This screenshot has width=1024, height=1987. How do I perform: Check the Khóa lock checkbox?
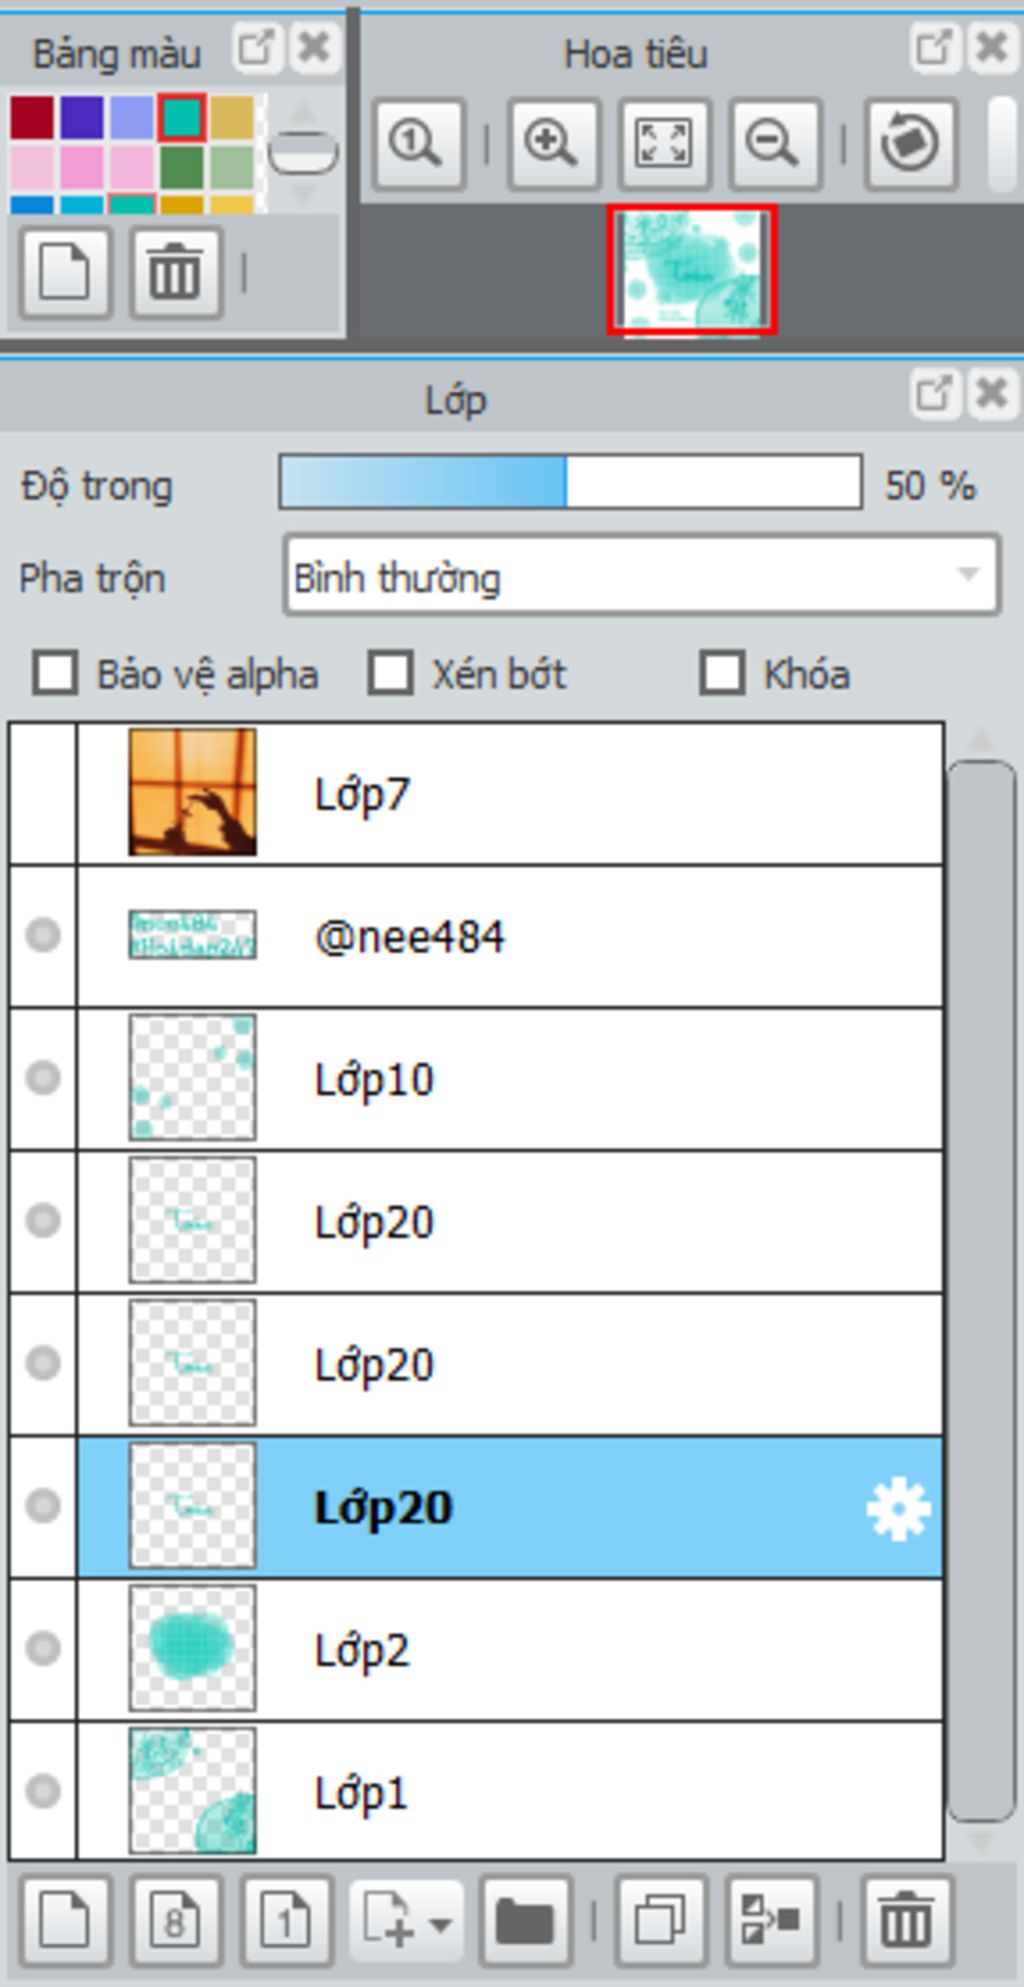point(722,673)
